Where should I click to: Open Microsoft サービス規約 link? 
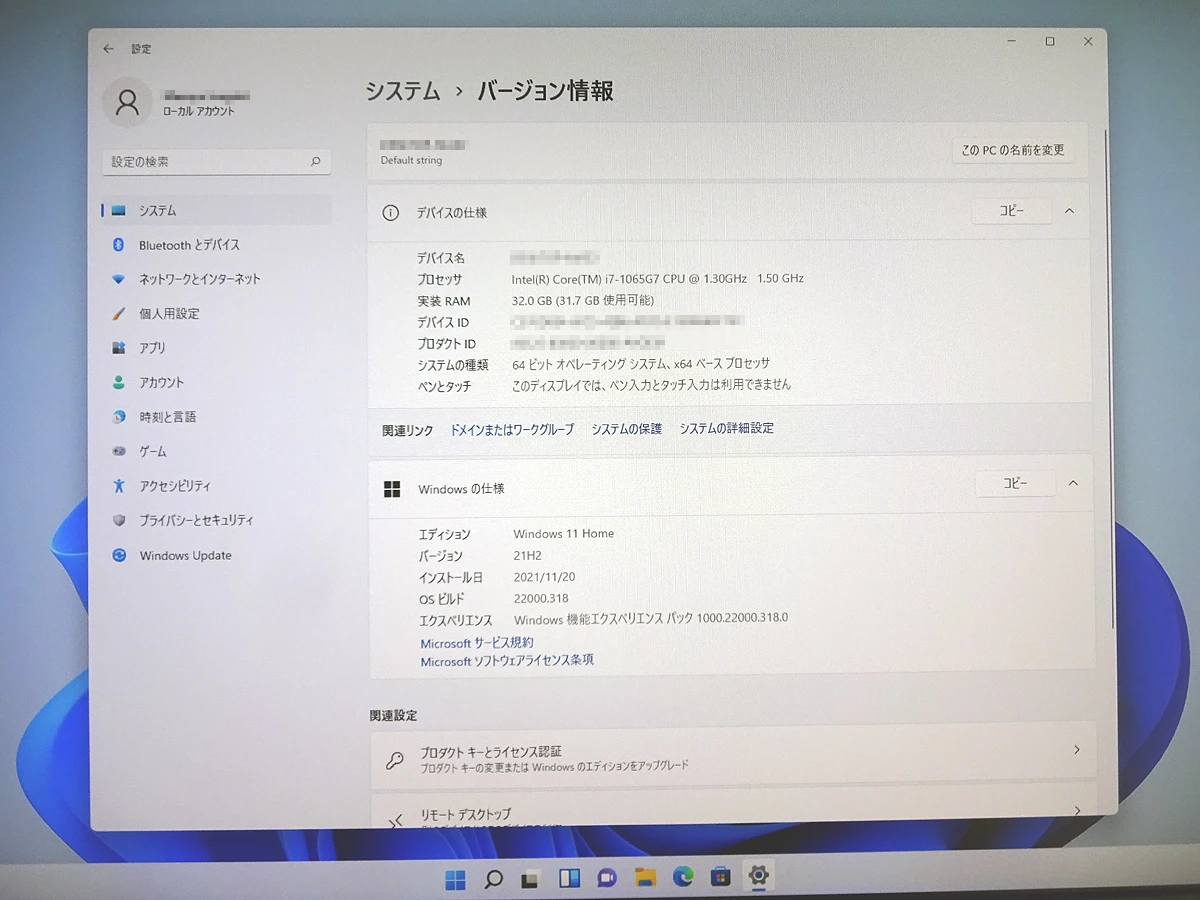(x=477, y=643)
